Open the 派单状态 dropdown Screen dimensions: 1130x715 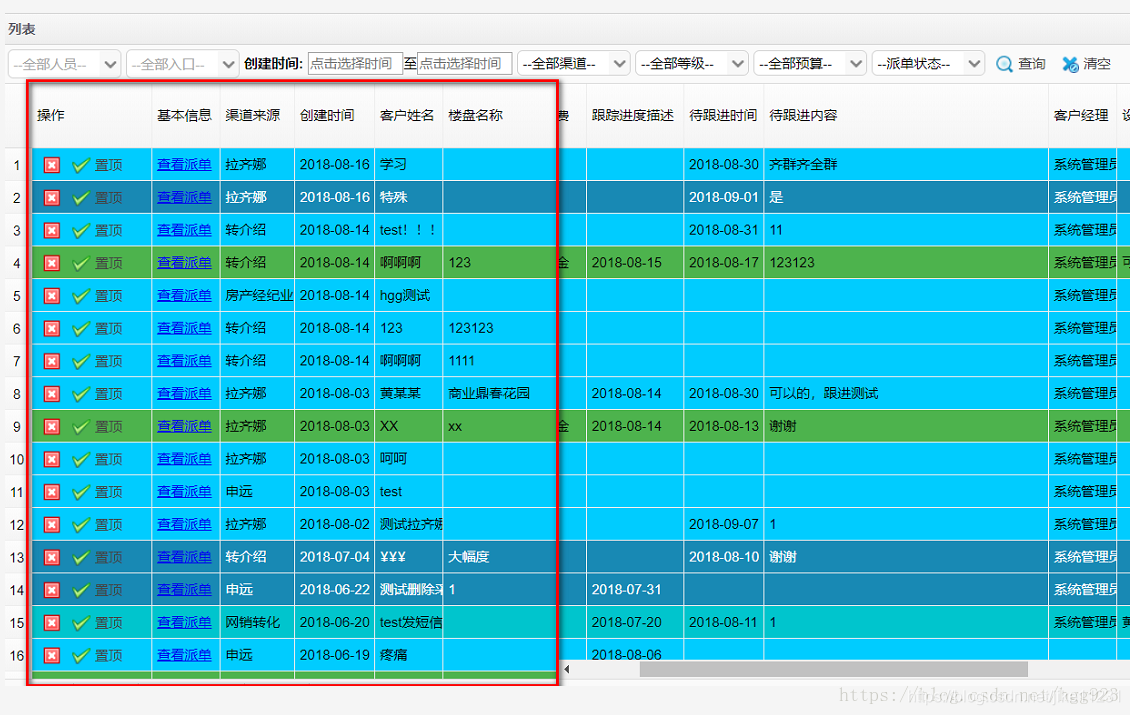click(x=928, y=64)
